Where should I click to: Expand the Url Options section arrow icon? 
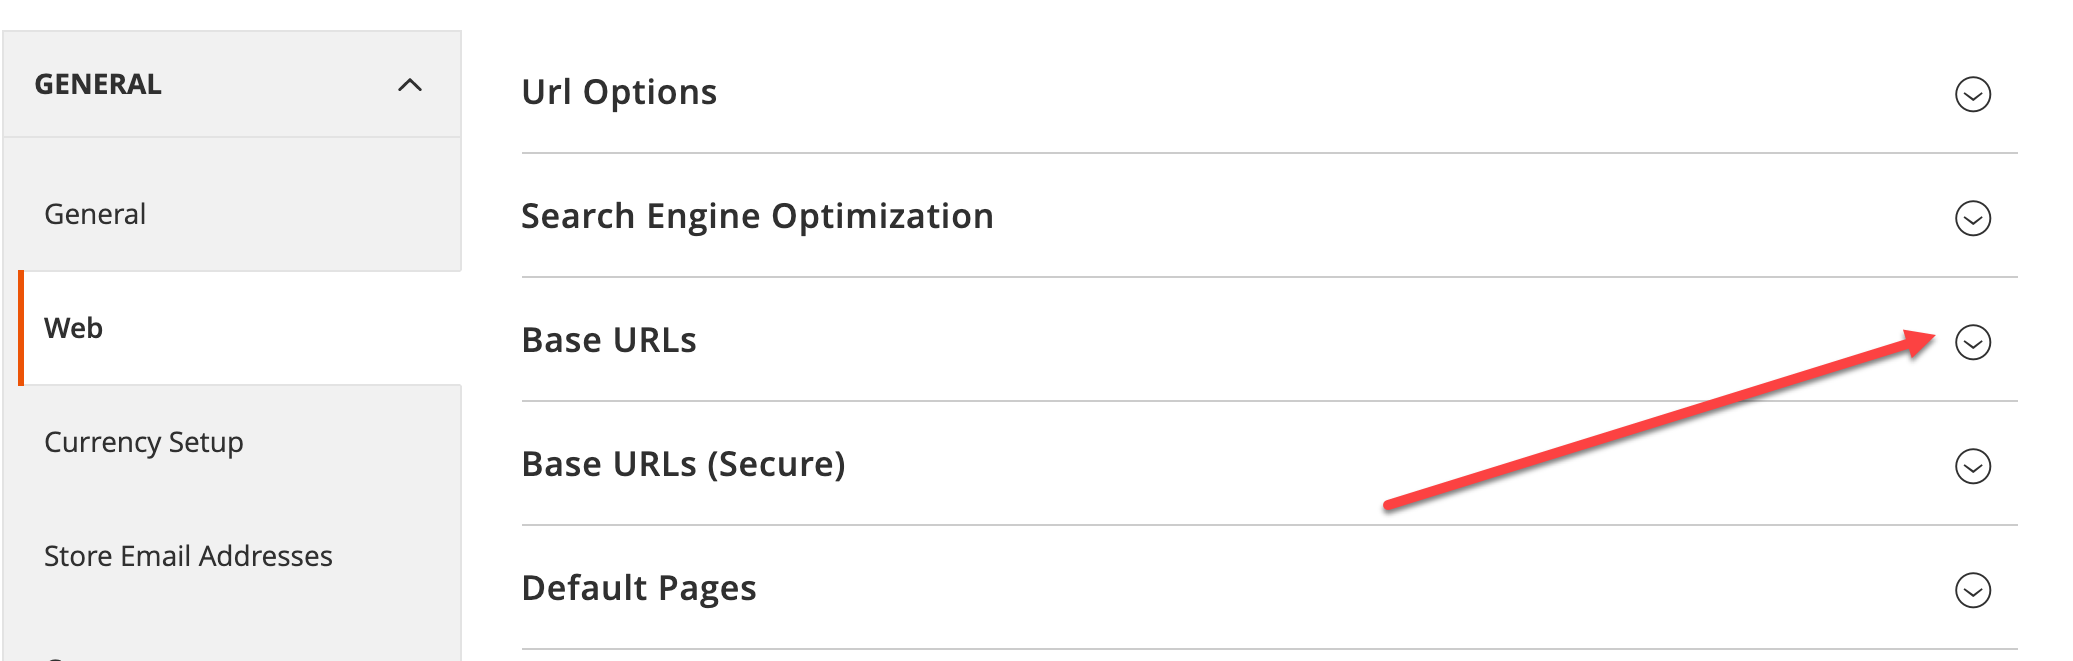click(1972, 94)
